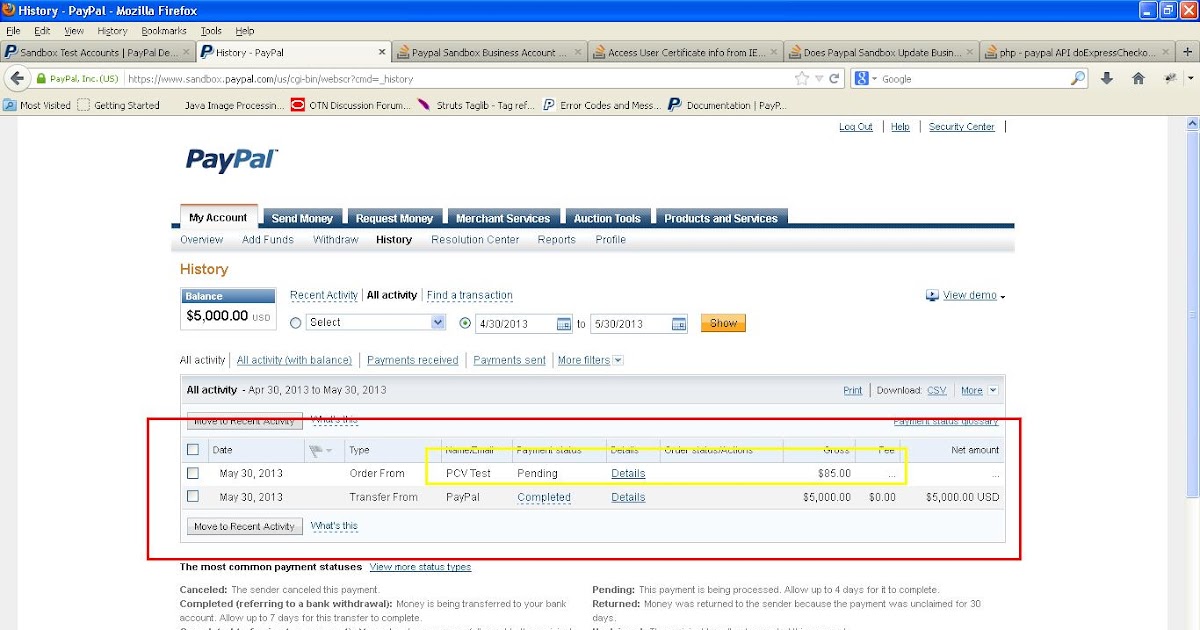Open Error Codes and Messages bookmark
Viewport: 1200px width, 630px height.
coord(602,105)
